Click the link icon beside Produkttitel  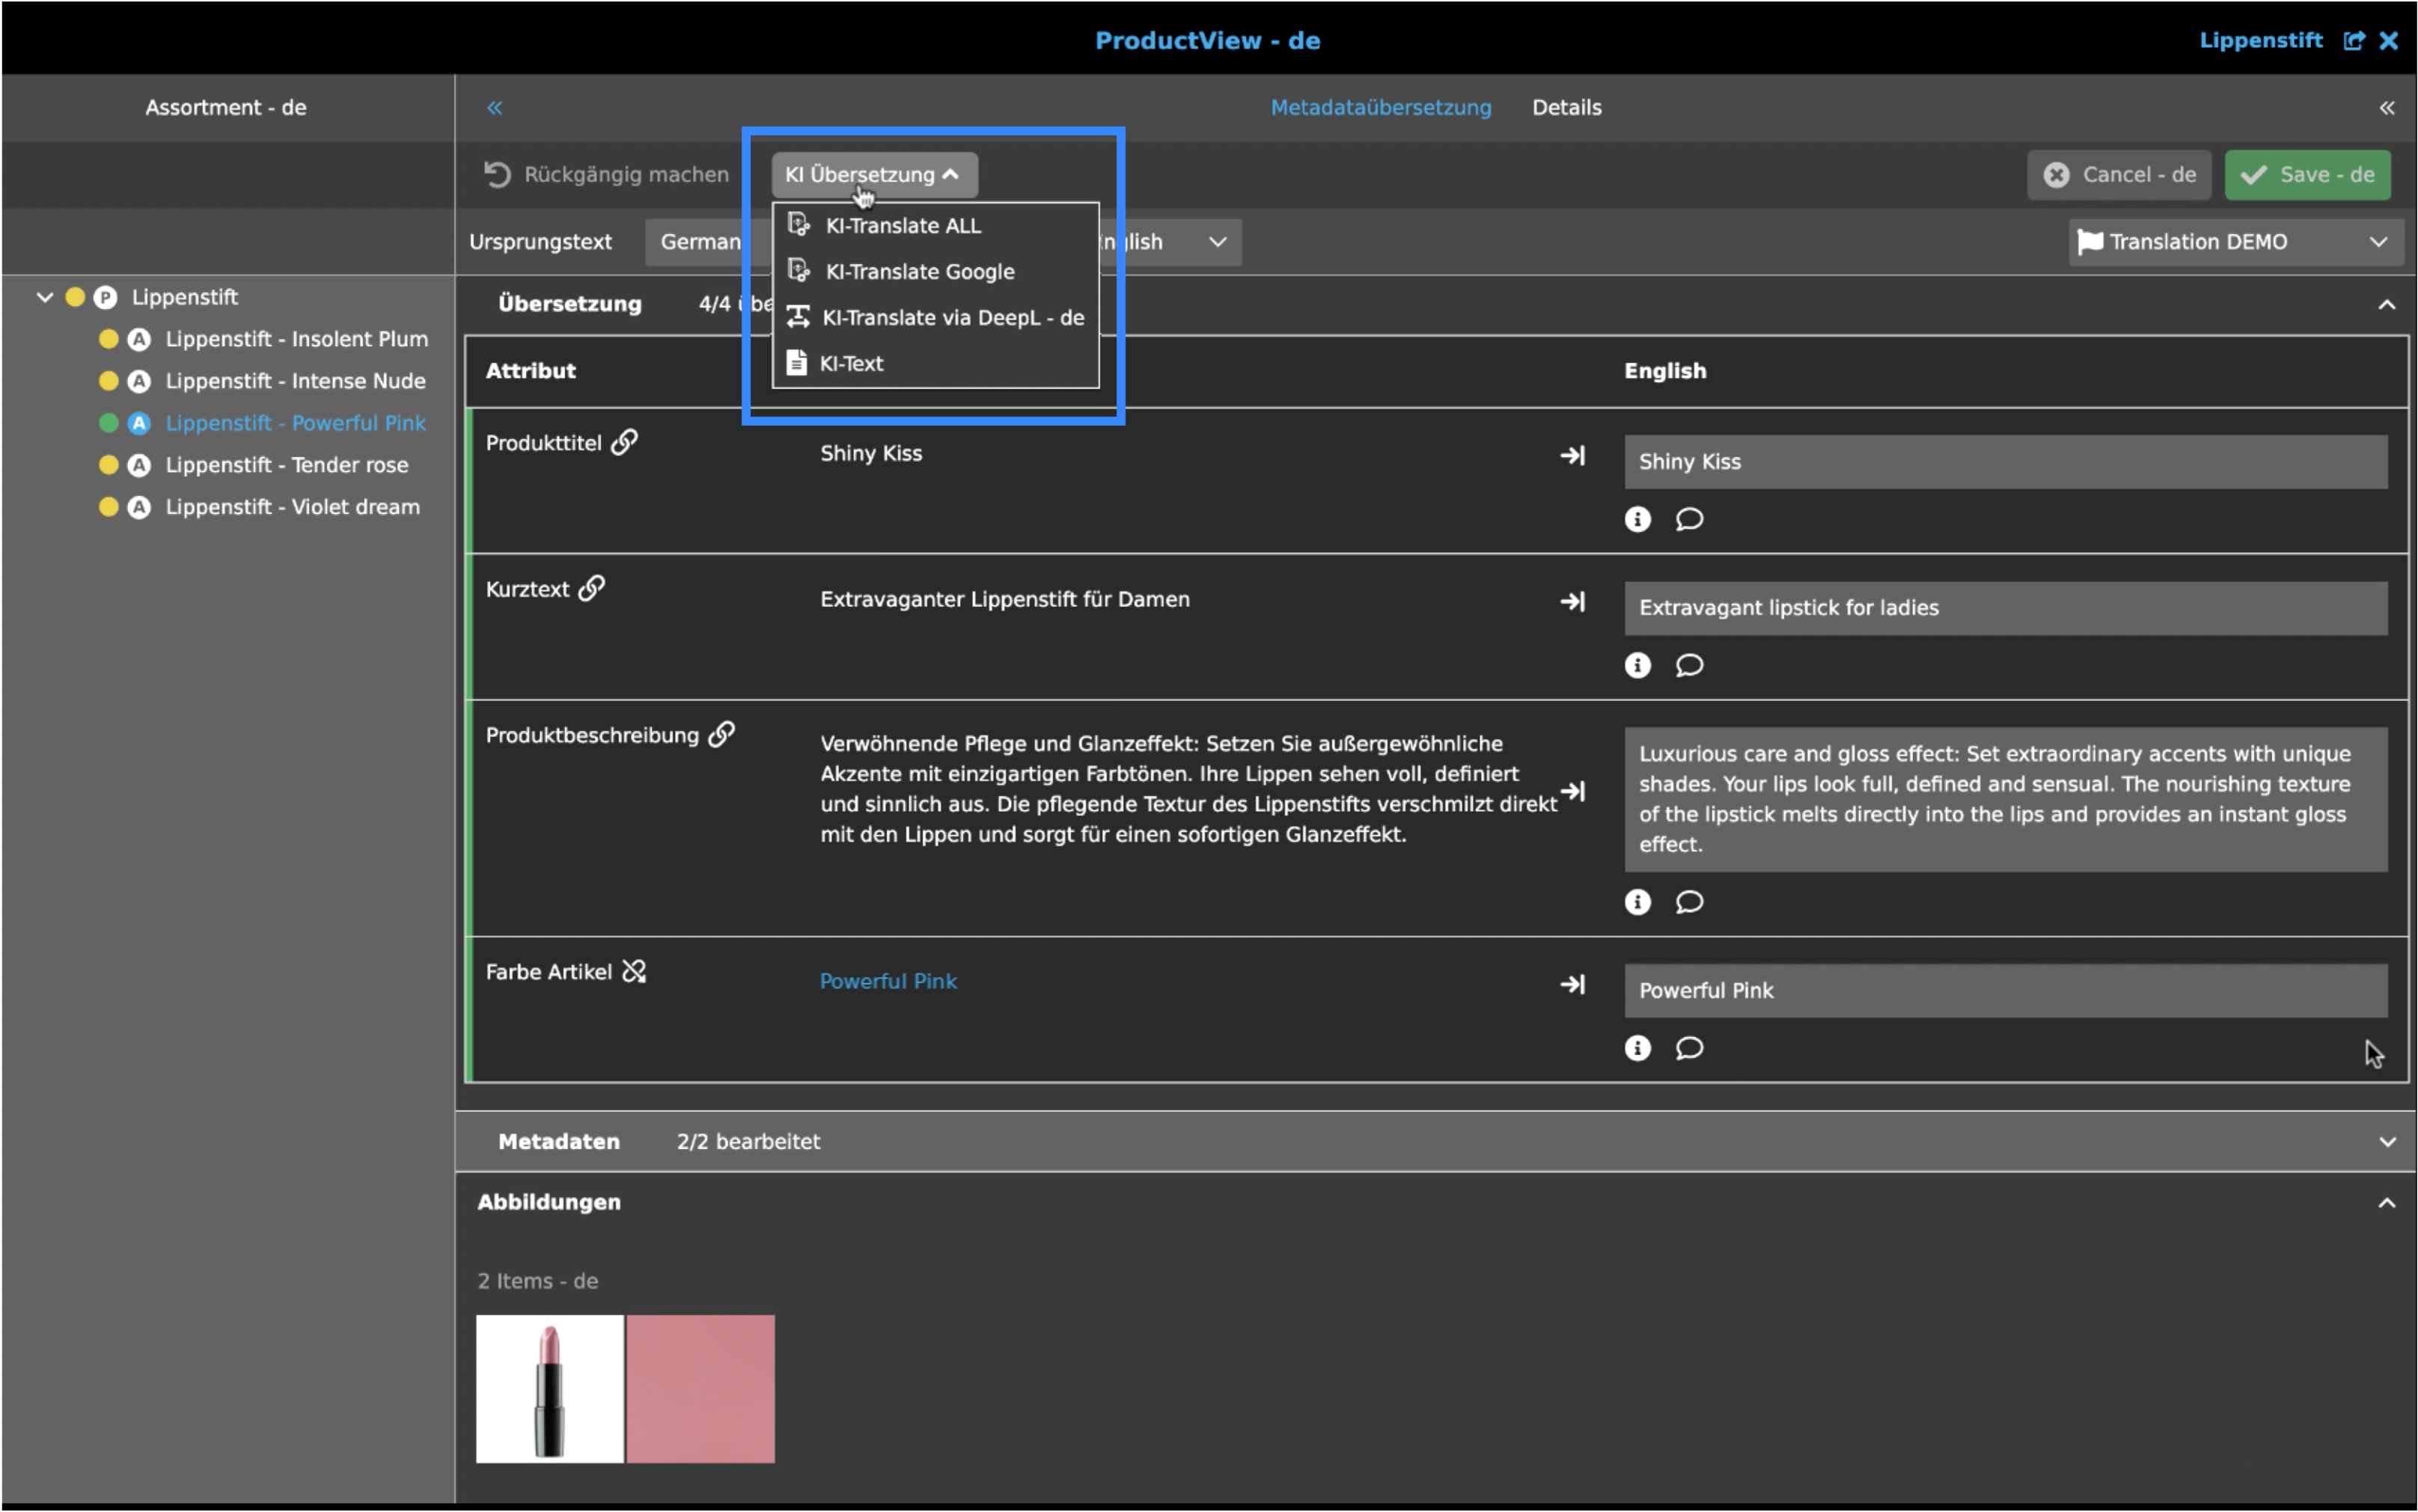click(x=624, y=442)
